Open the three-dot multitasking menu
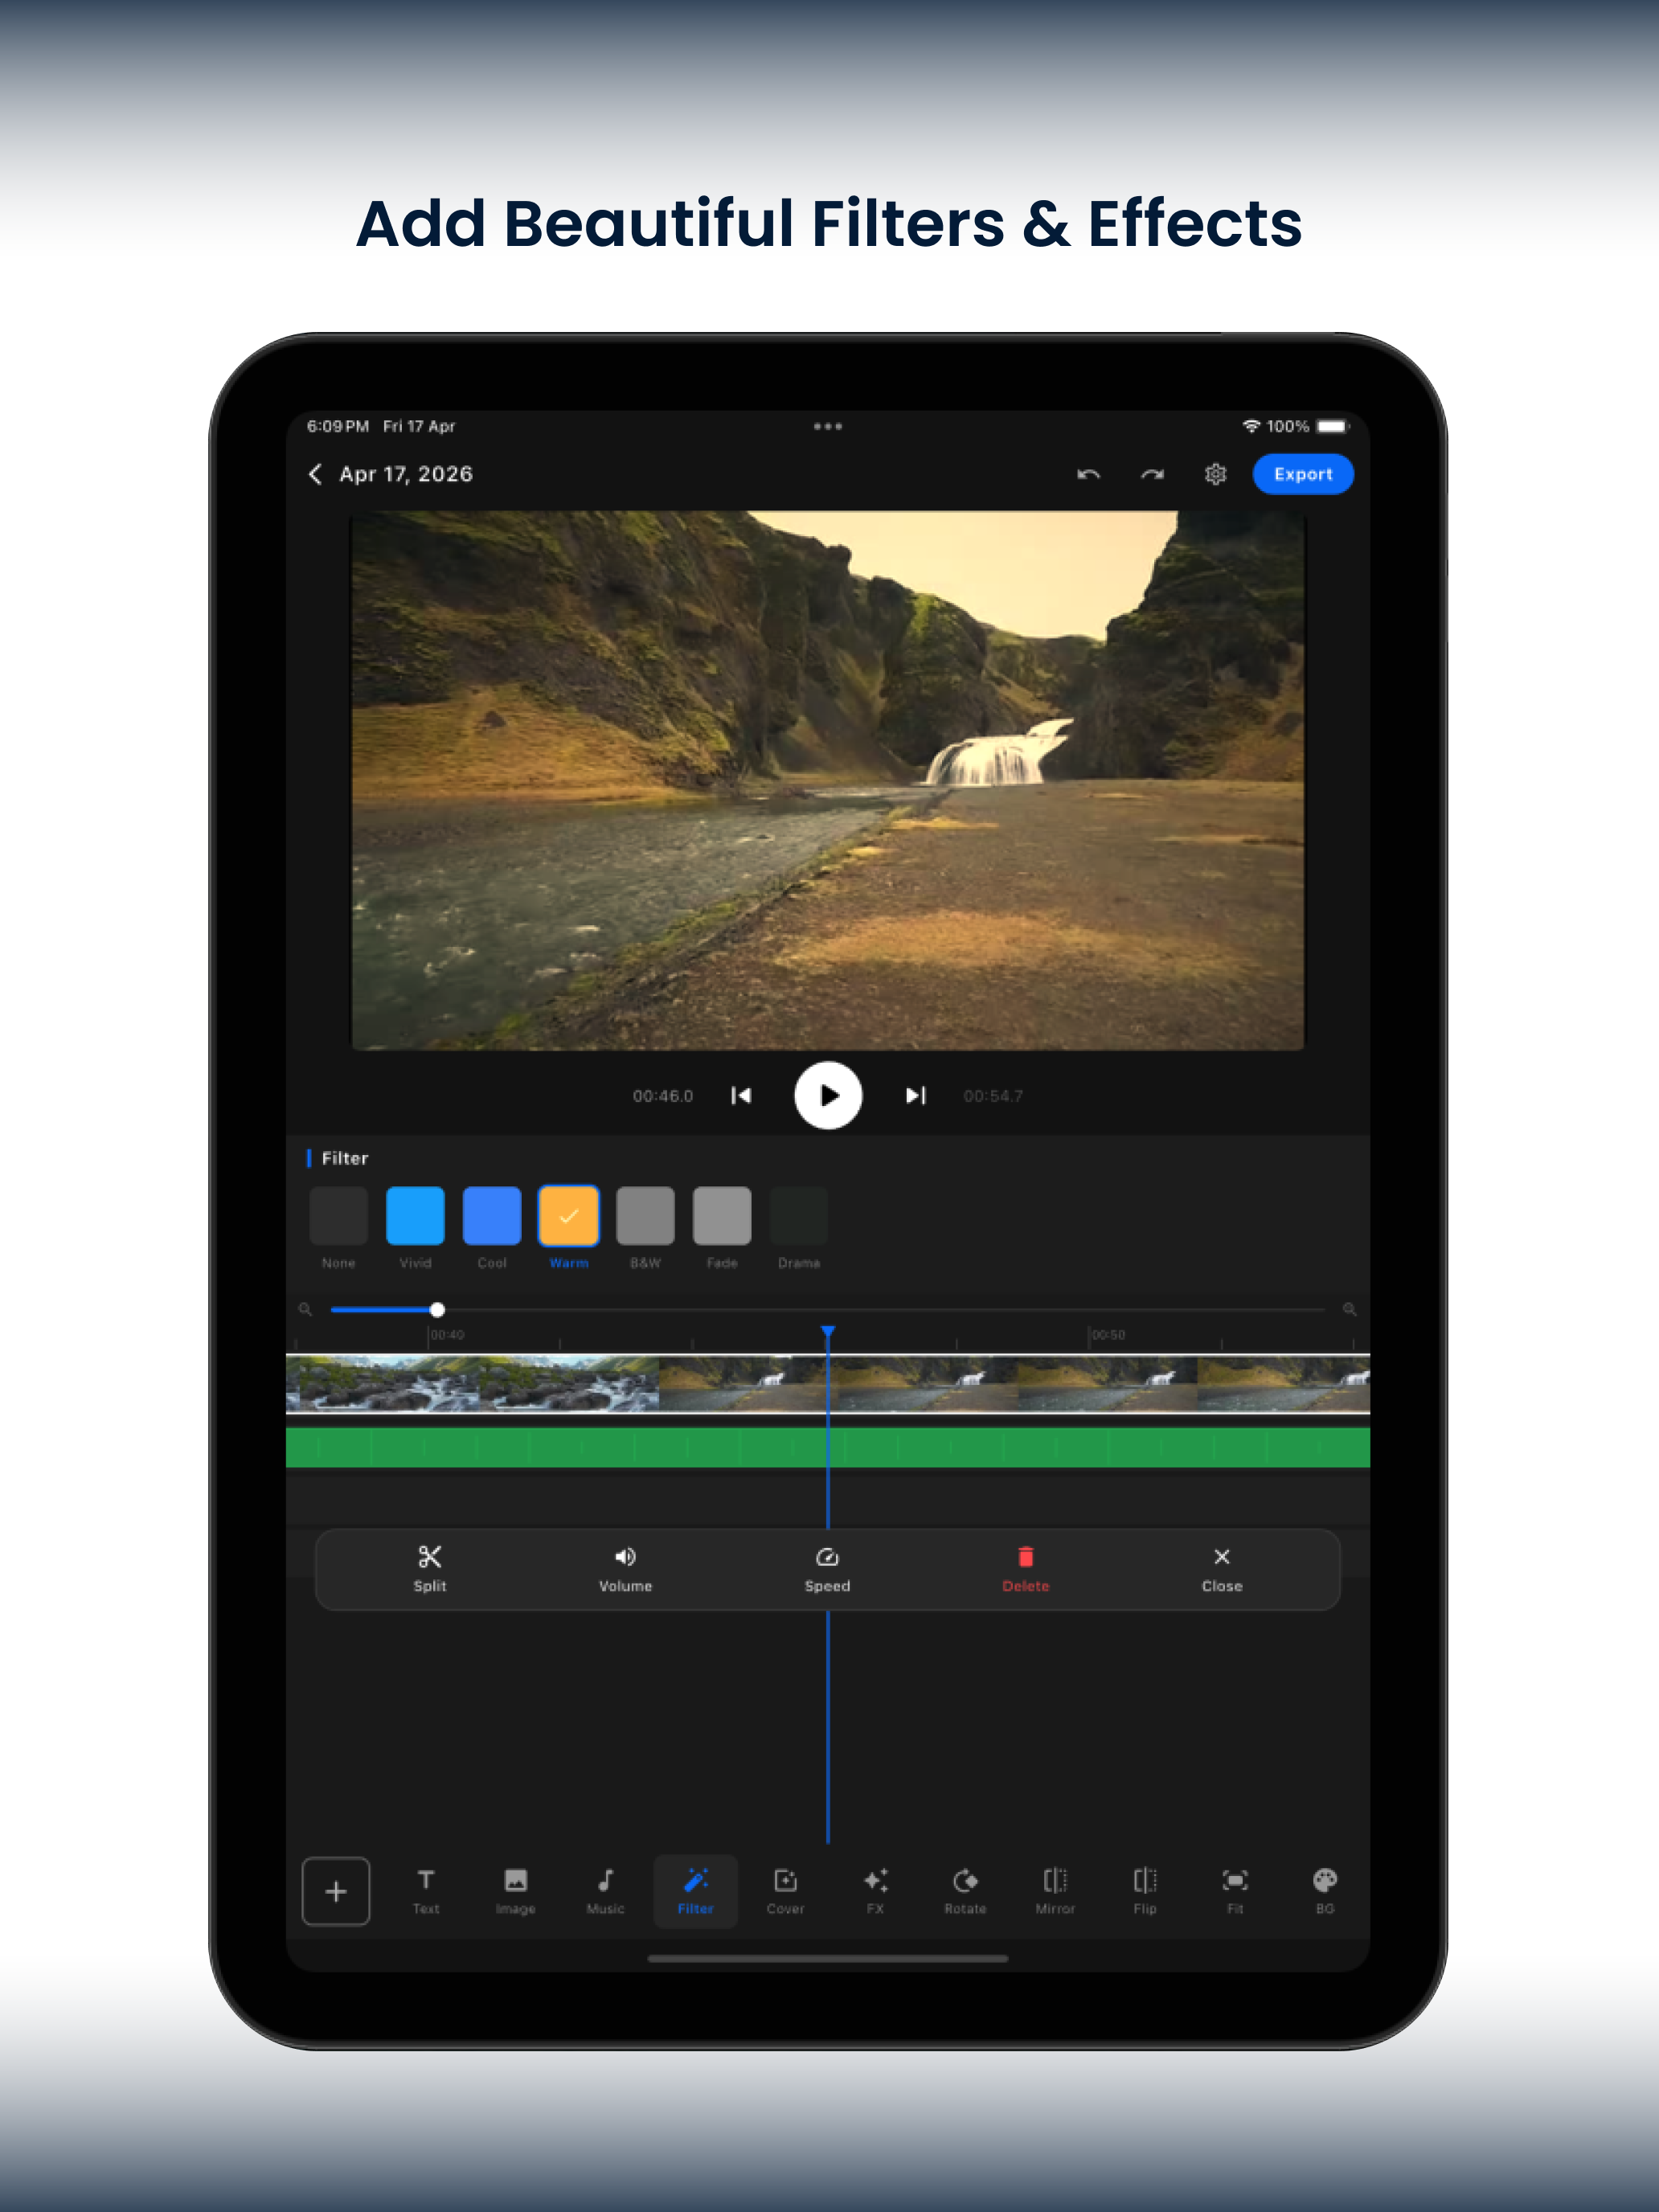Image resolution: width=1659 pixels, height=2212 pixels. pos(827,426)
